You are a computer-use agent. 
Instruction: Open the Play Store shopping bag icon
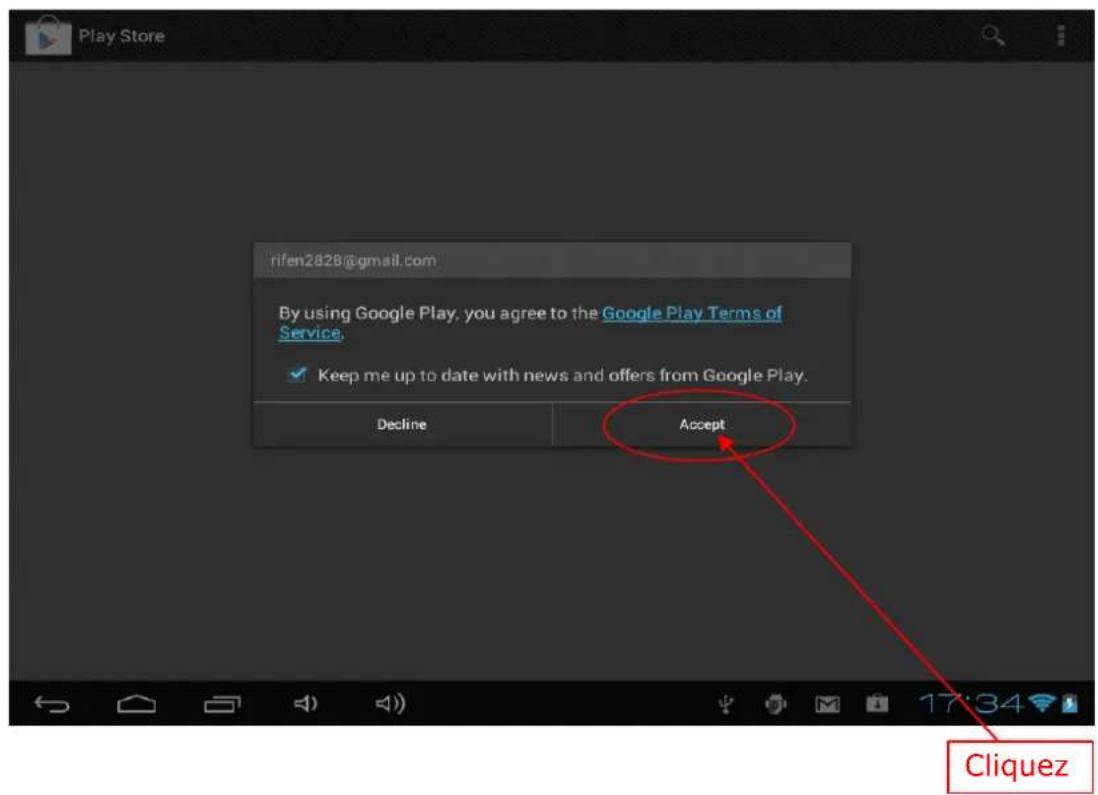point(47,35)
